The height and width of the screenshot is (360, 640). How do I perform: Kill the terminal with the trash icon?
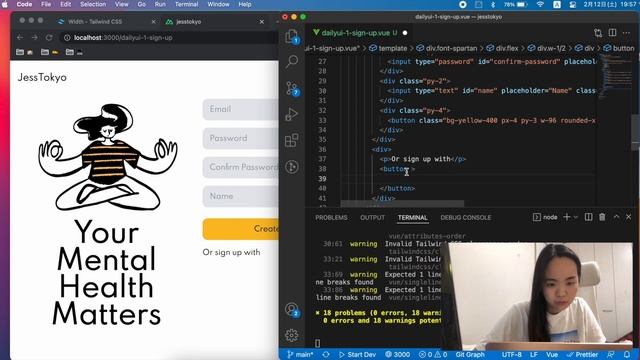point(602,217)
